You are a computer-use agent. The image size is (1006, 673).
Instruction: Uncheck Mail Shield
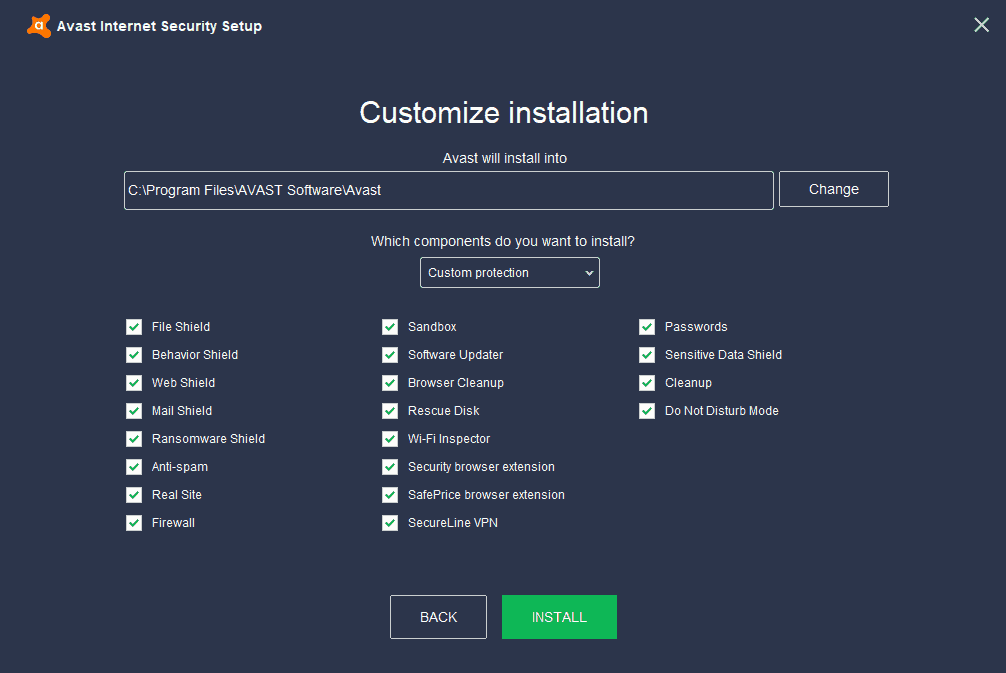tap(134, 410)
